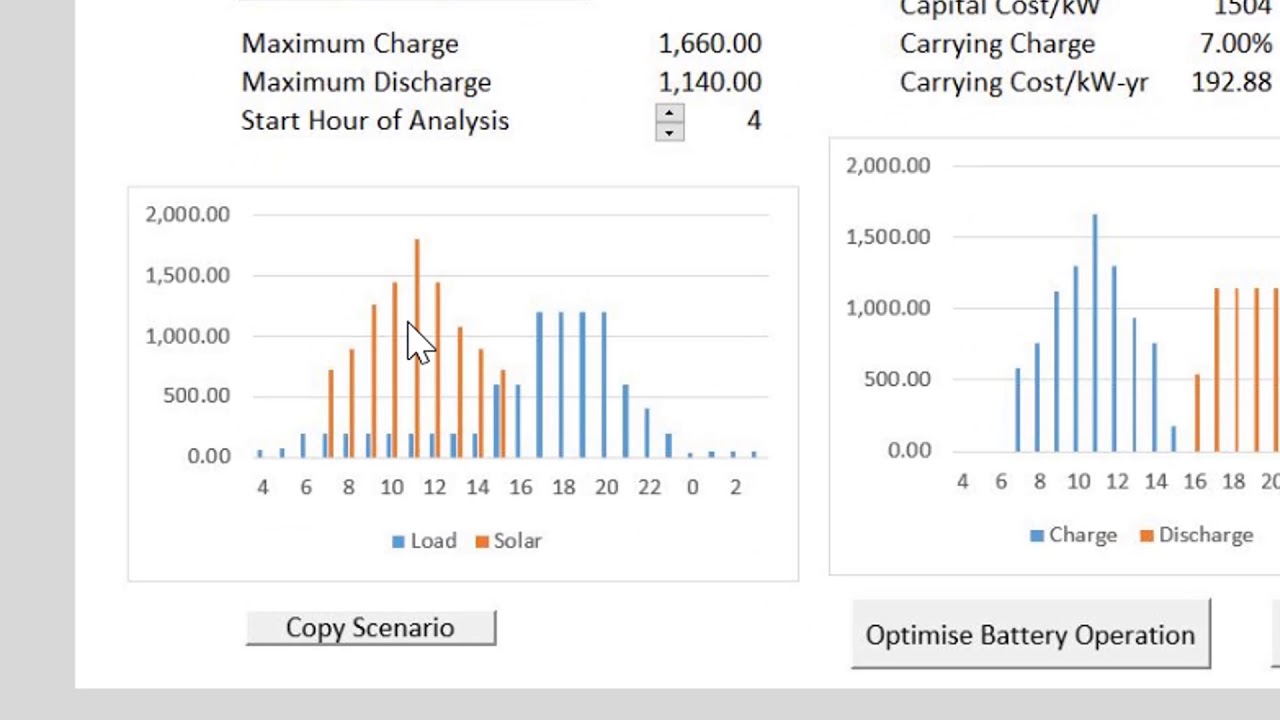The height and width of the screenshot is (720, 1280).
Task: Click 500.00 axis label on Load/Solar chart
Action: point(195,396)
